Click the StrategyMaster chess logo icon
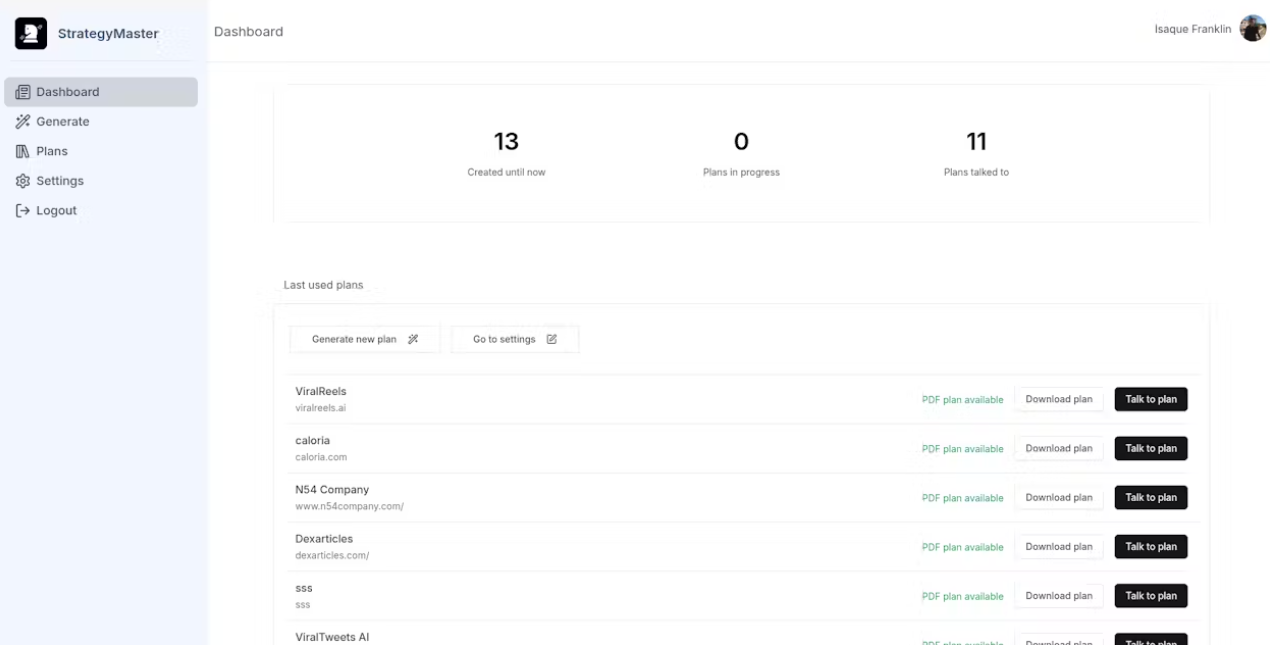The image size is (1270, 645). 31,33
